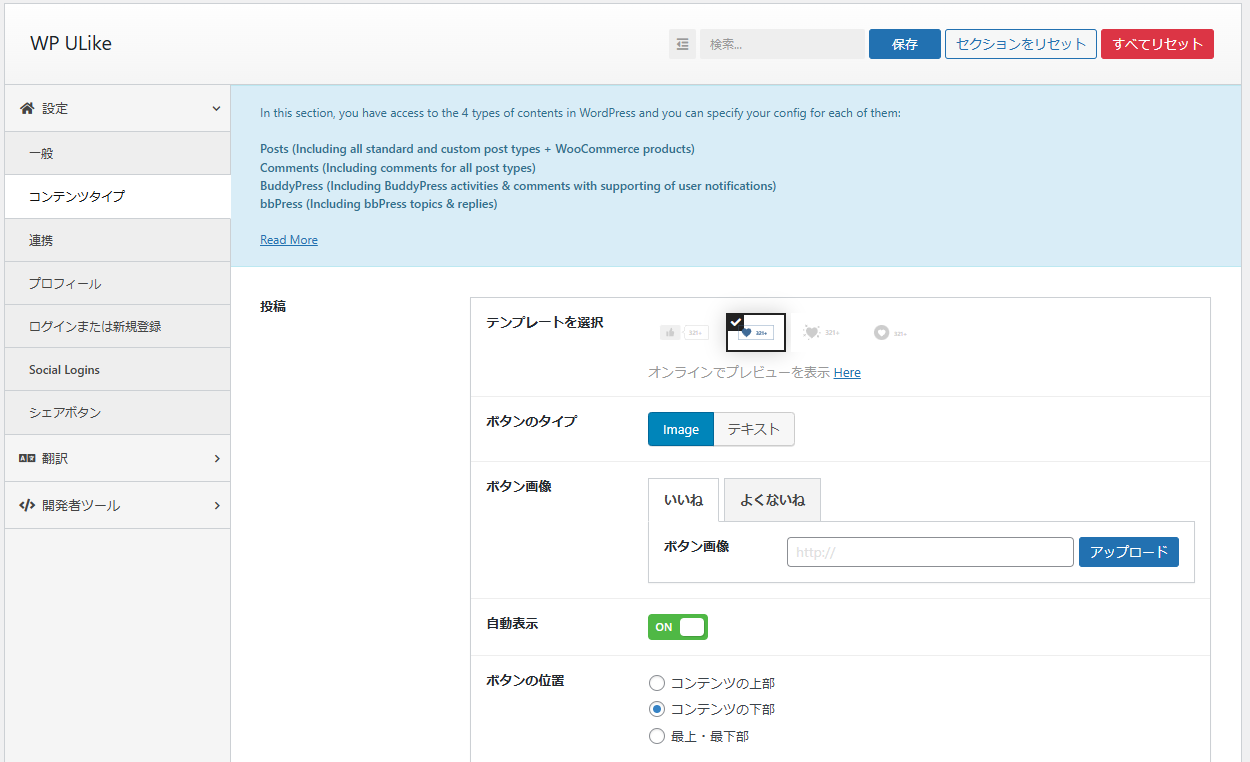Select コンテンツの上部 radio button
The image size is (1250, 762).
[657, 683]
